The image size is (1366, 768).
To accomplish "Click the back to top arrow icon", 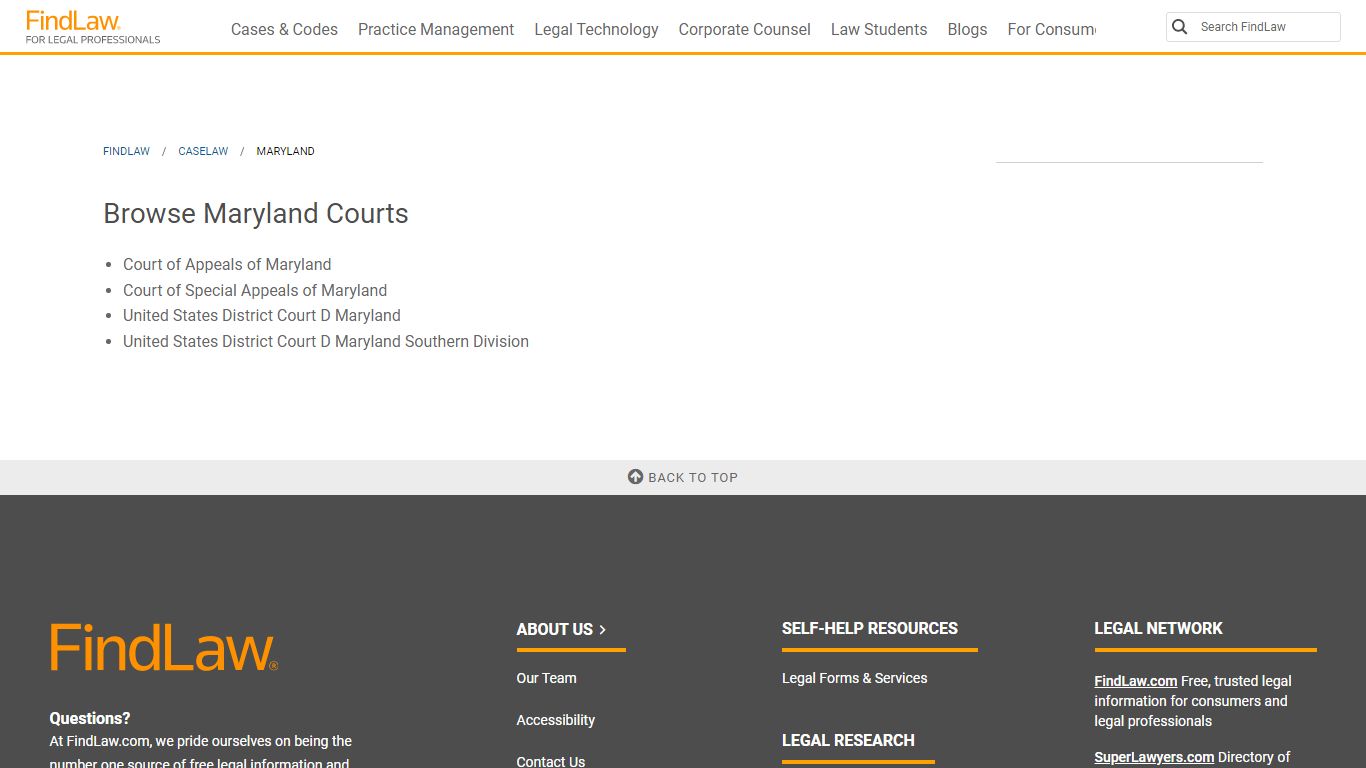I will click(635, 477).
